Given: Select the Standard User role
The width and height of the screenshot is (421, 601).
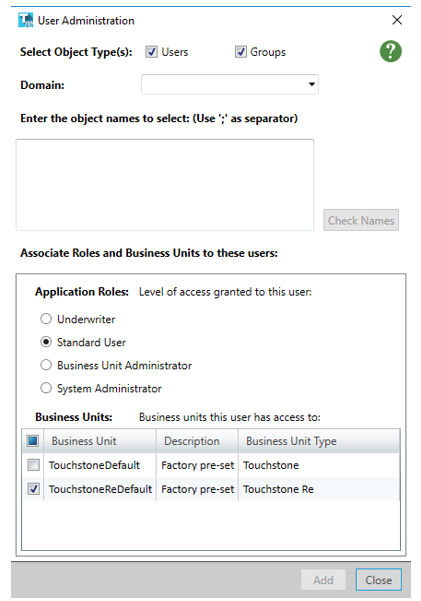Looking at the screenshot, I should coord(46,342).
